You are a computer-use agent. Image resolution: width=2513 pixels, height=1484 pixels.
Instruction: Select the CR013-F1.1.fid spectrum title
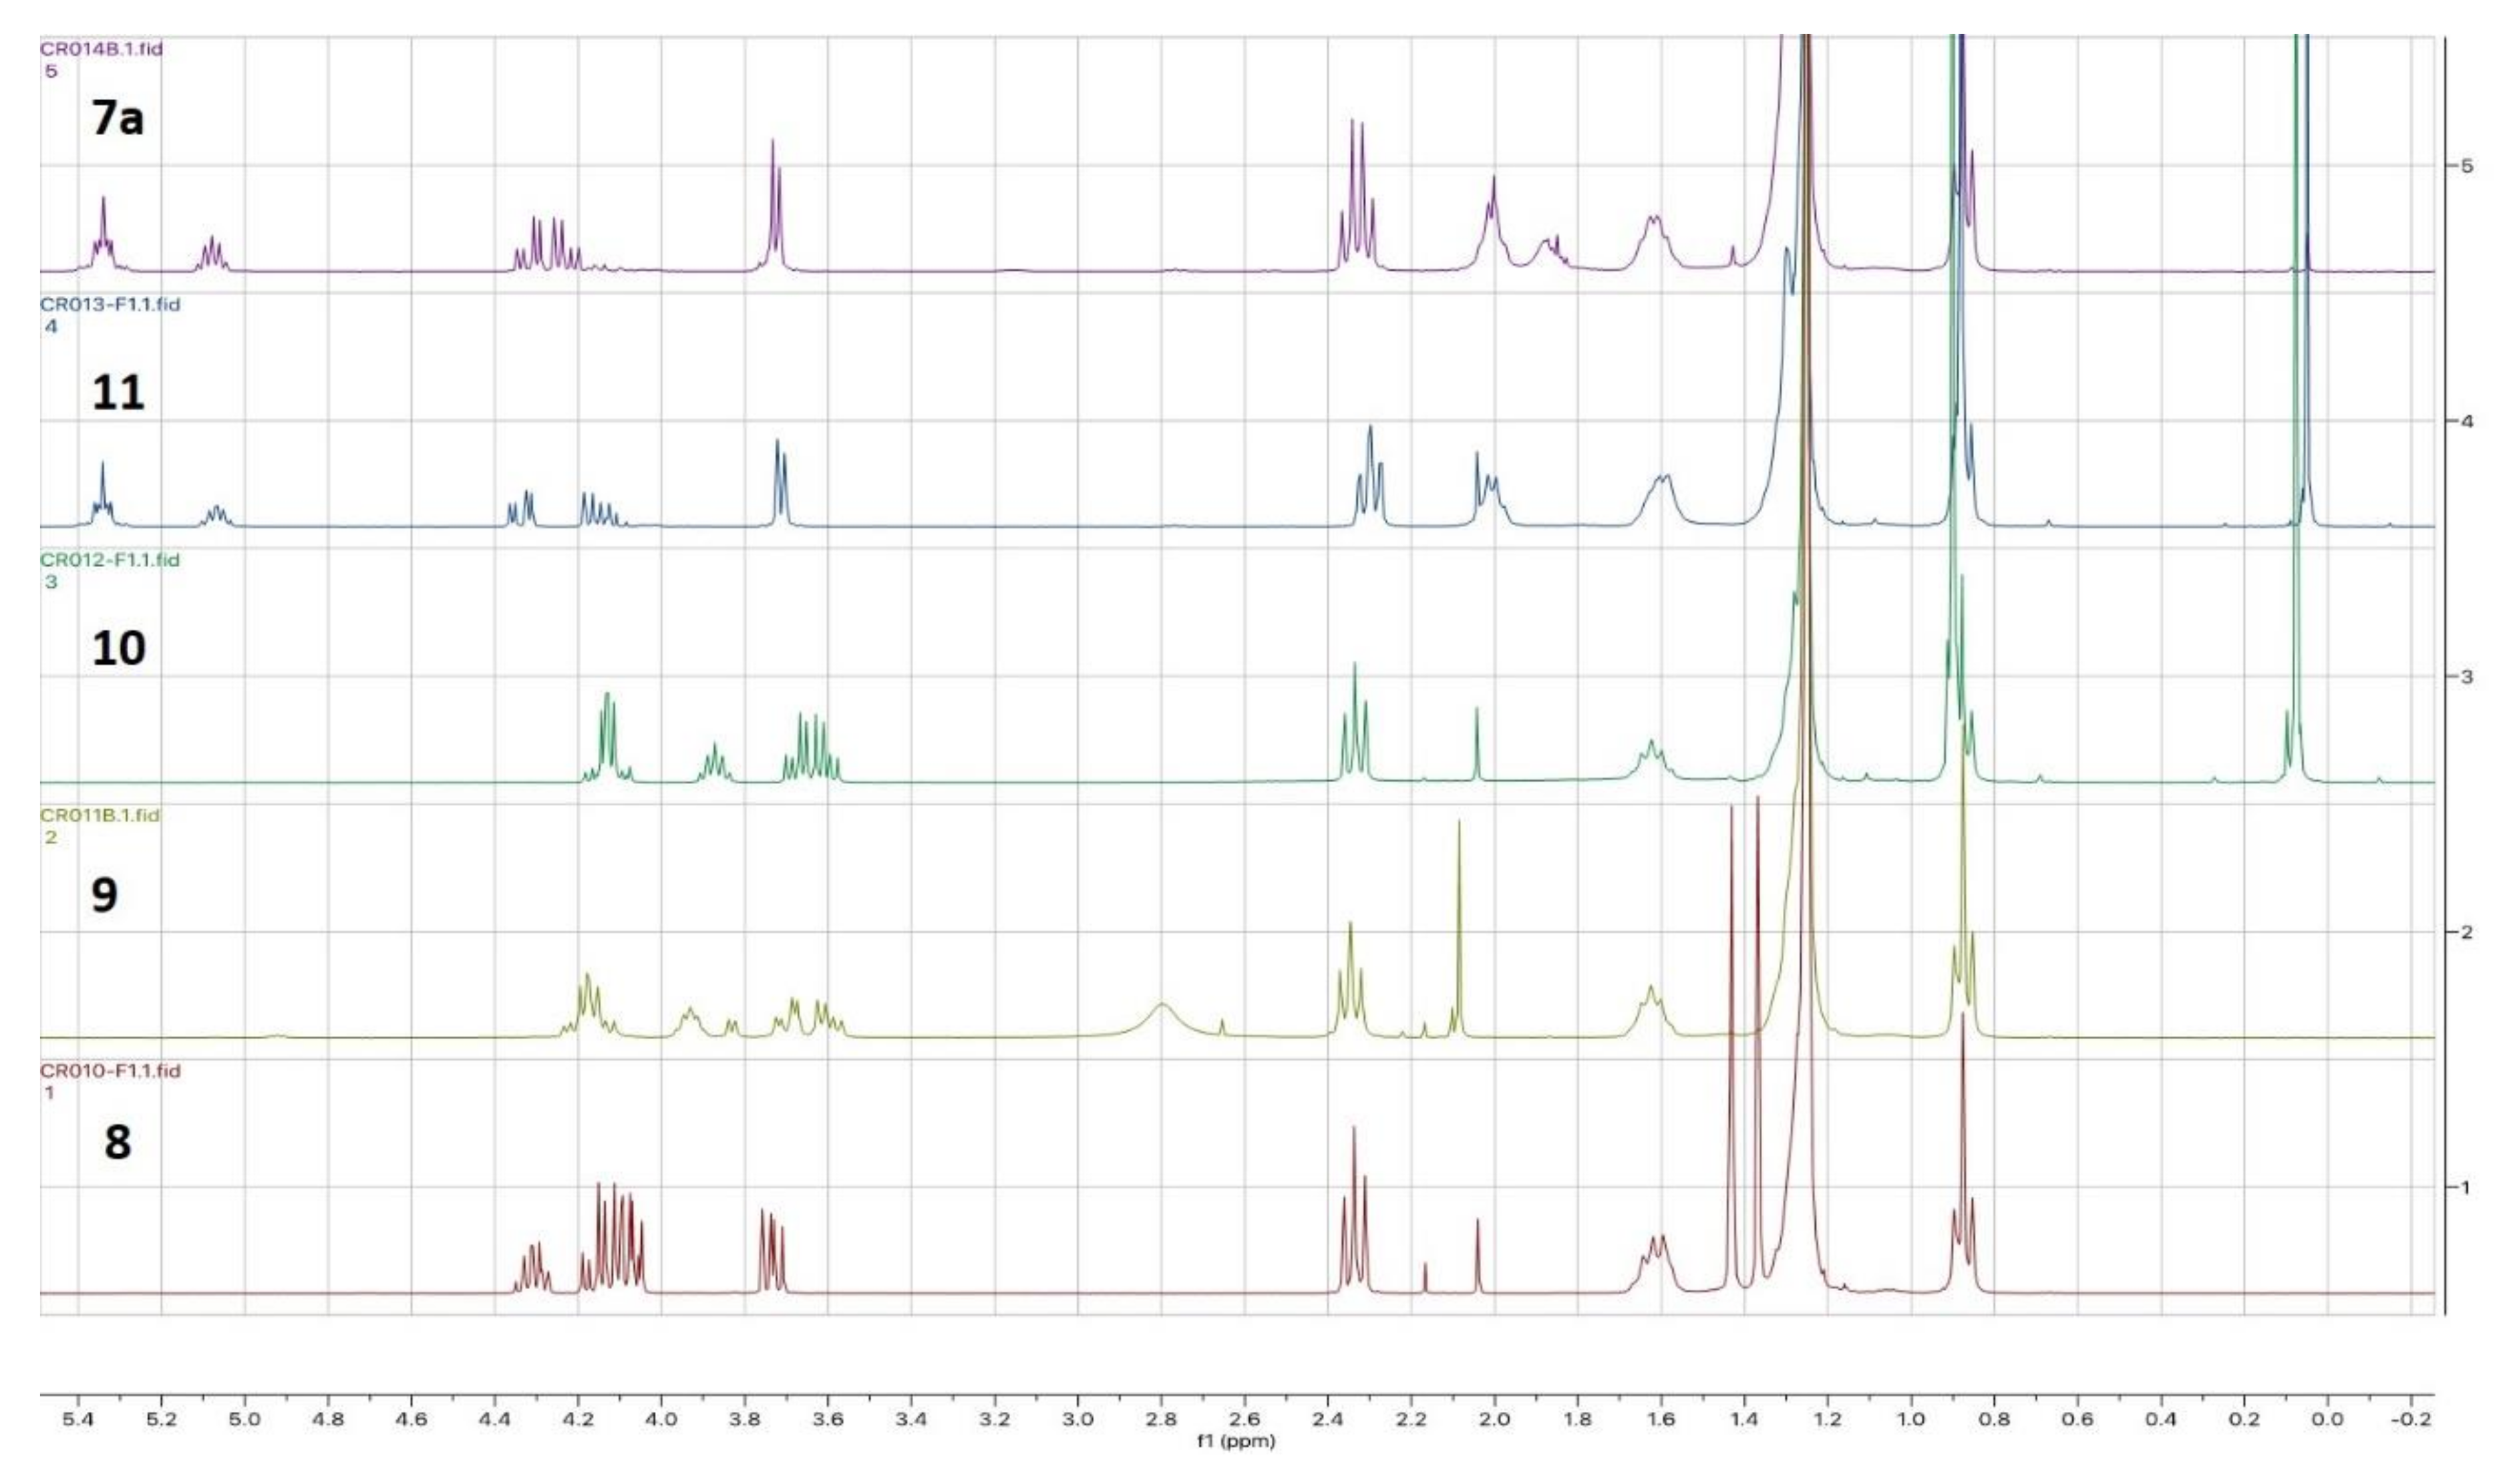pos(110,305)
